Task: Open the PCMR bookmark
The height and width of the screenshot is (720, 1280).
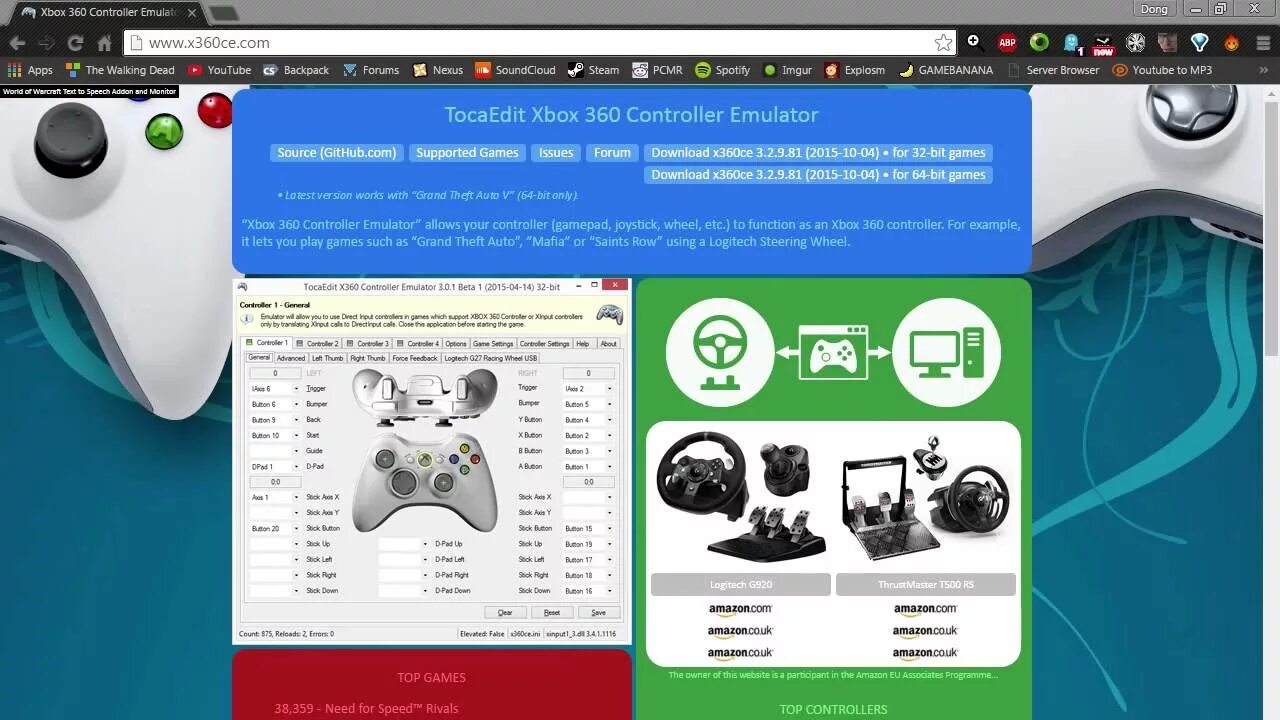Action: coord(657,70)
